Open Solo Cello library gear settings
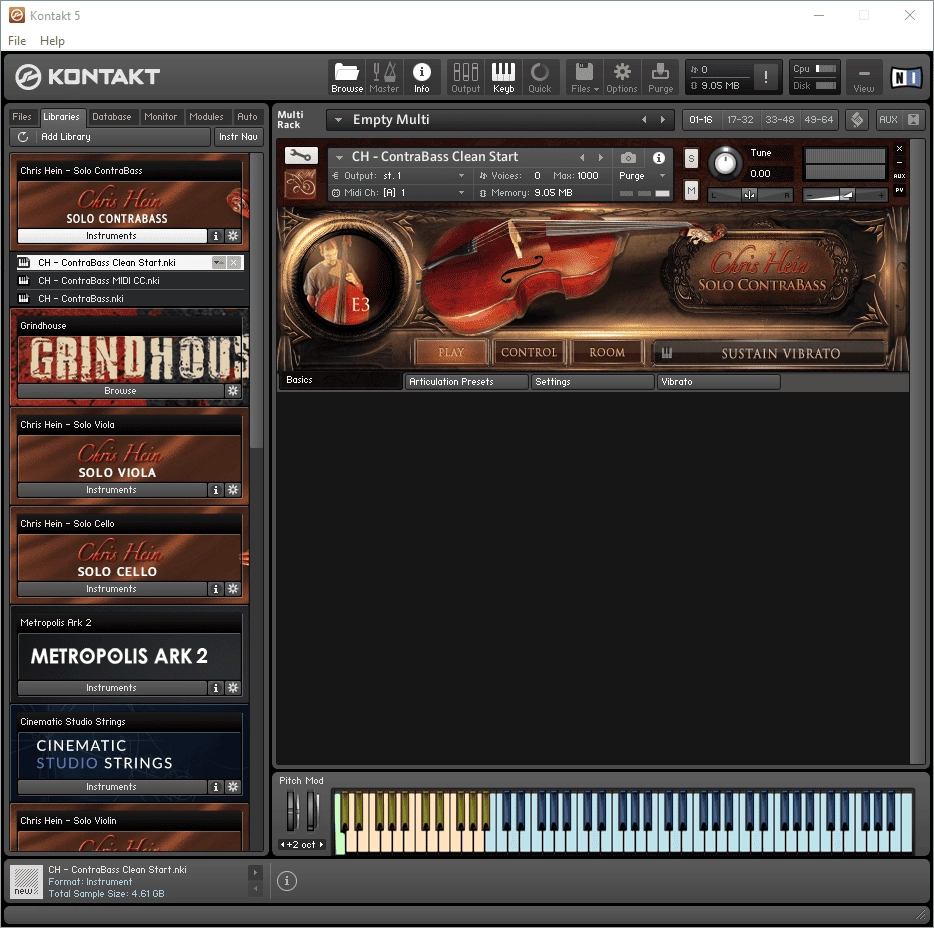 coord(233,588)
